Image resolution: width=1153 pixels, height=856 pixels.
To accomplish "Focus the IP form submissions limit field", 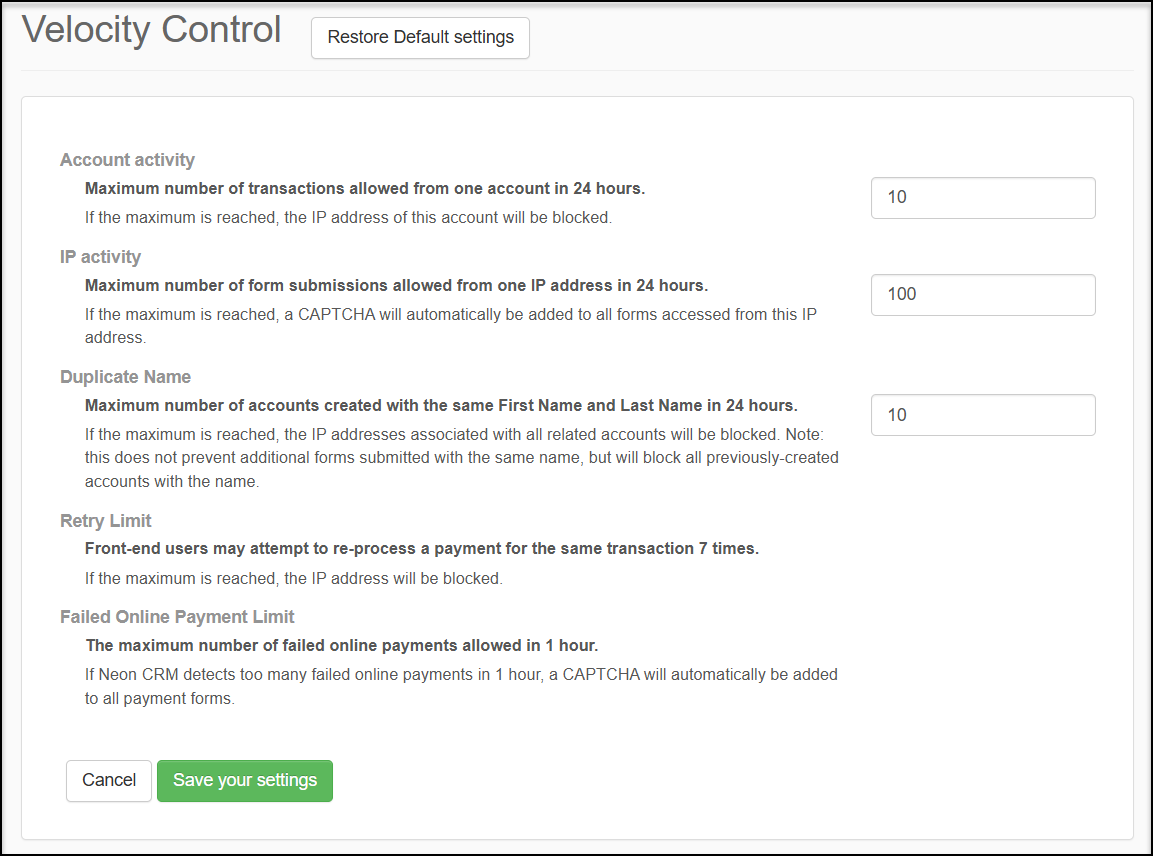I will [983, 295].
